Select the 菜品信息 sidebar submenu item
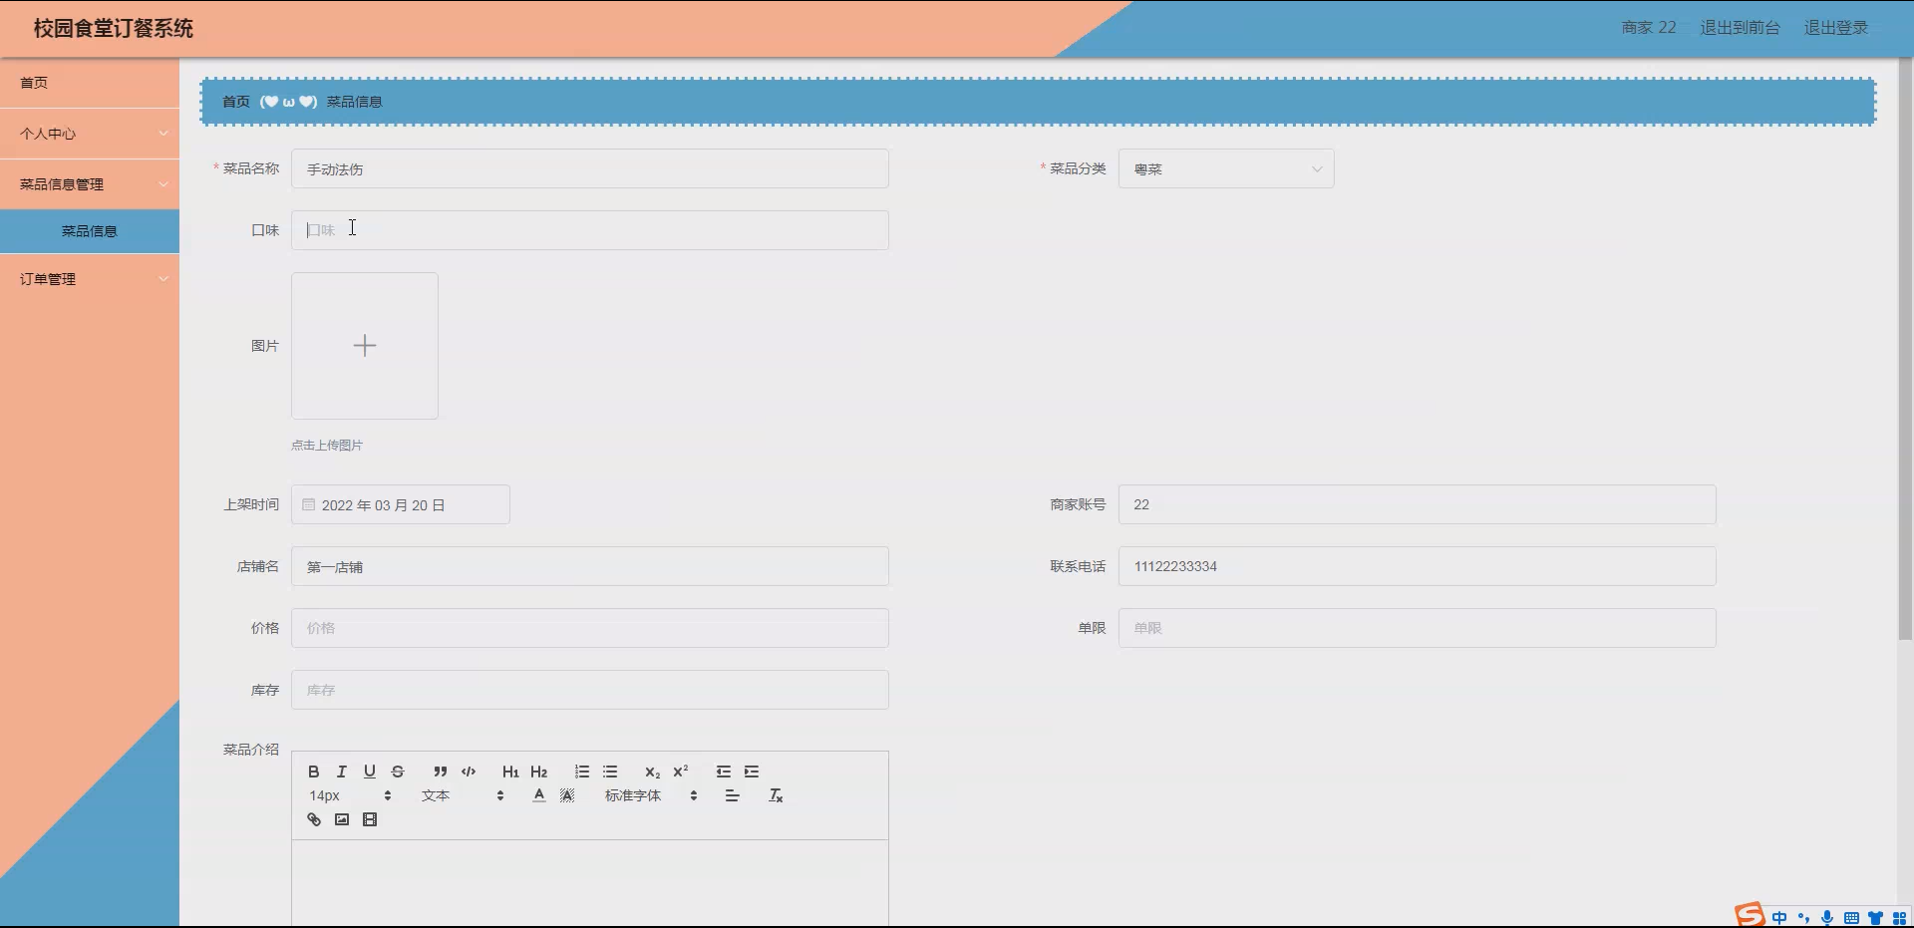This screenshot has height=928, width=1914. tap(90, 231)
